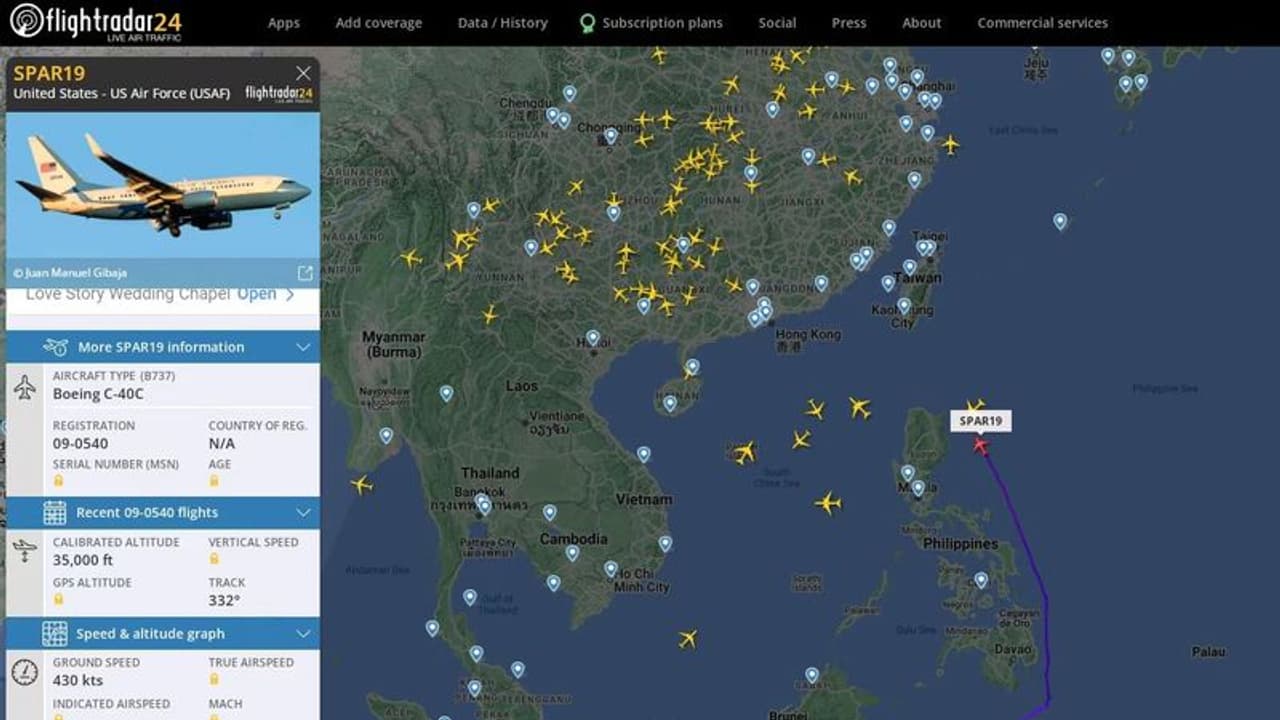This screenshot has width=1280, height=720.
Task: Open the Data / History menu
Action: point(502,23)
